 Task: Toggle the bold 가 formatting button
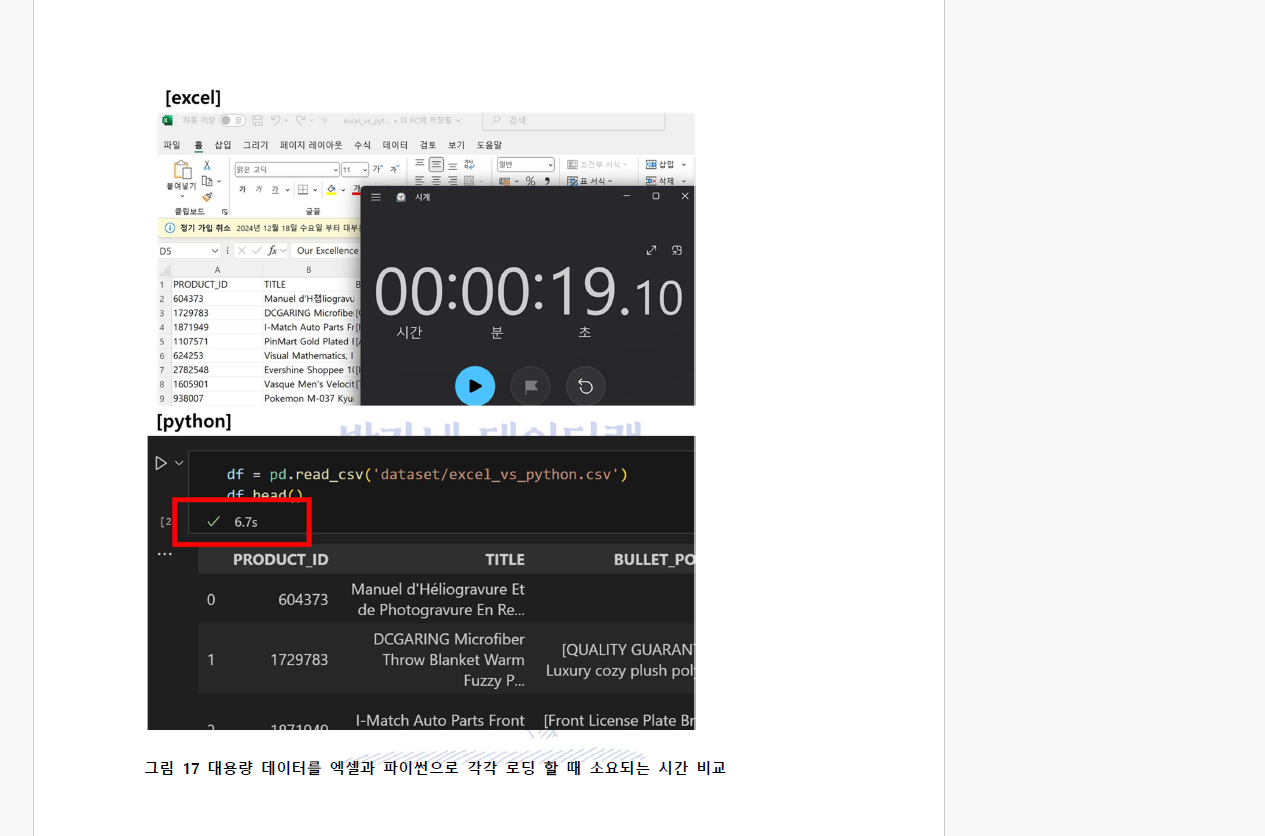242,189
